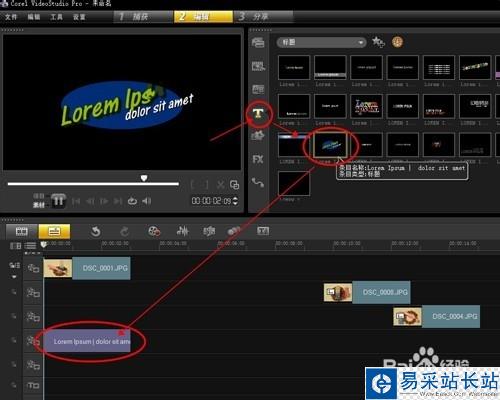
Task: Click the timecode up/down stepper arrows
Action: tap(235, 201)
